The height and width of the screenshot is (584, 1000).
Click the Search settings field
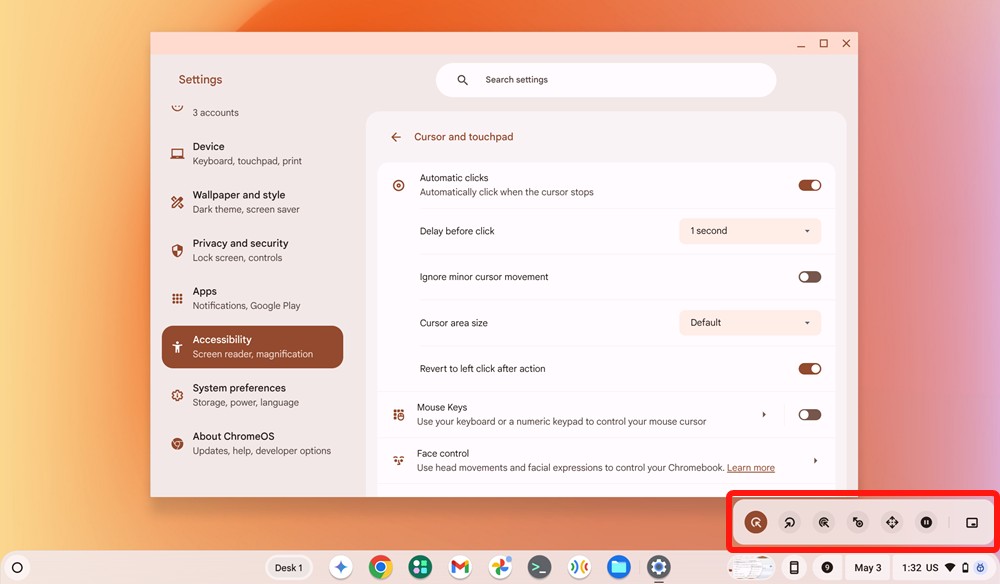point(605,79)
